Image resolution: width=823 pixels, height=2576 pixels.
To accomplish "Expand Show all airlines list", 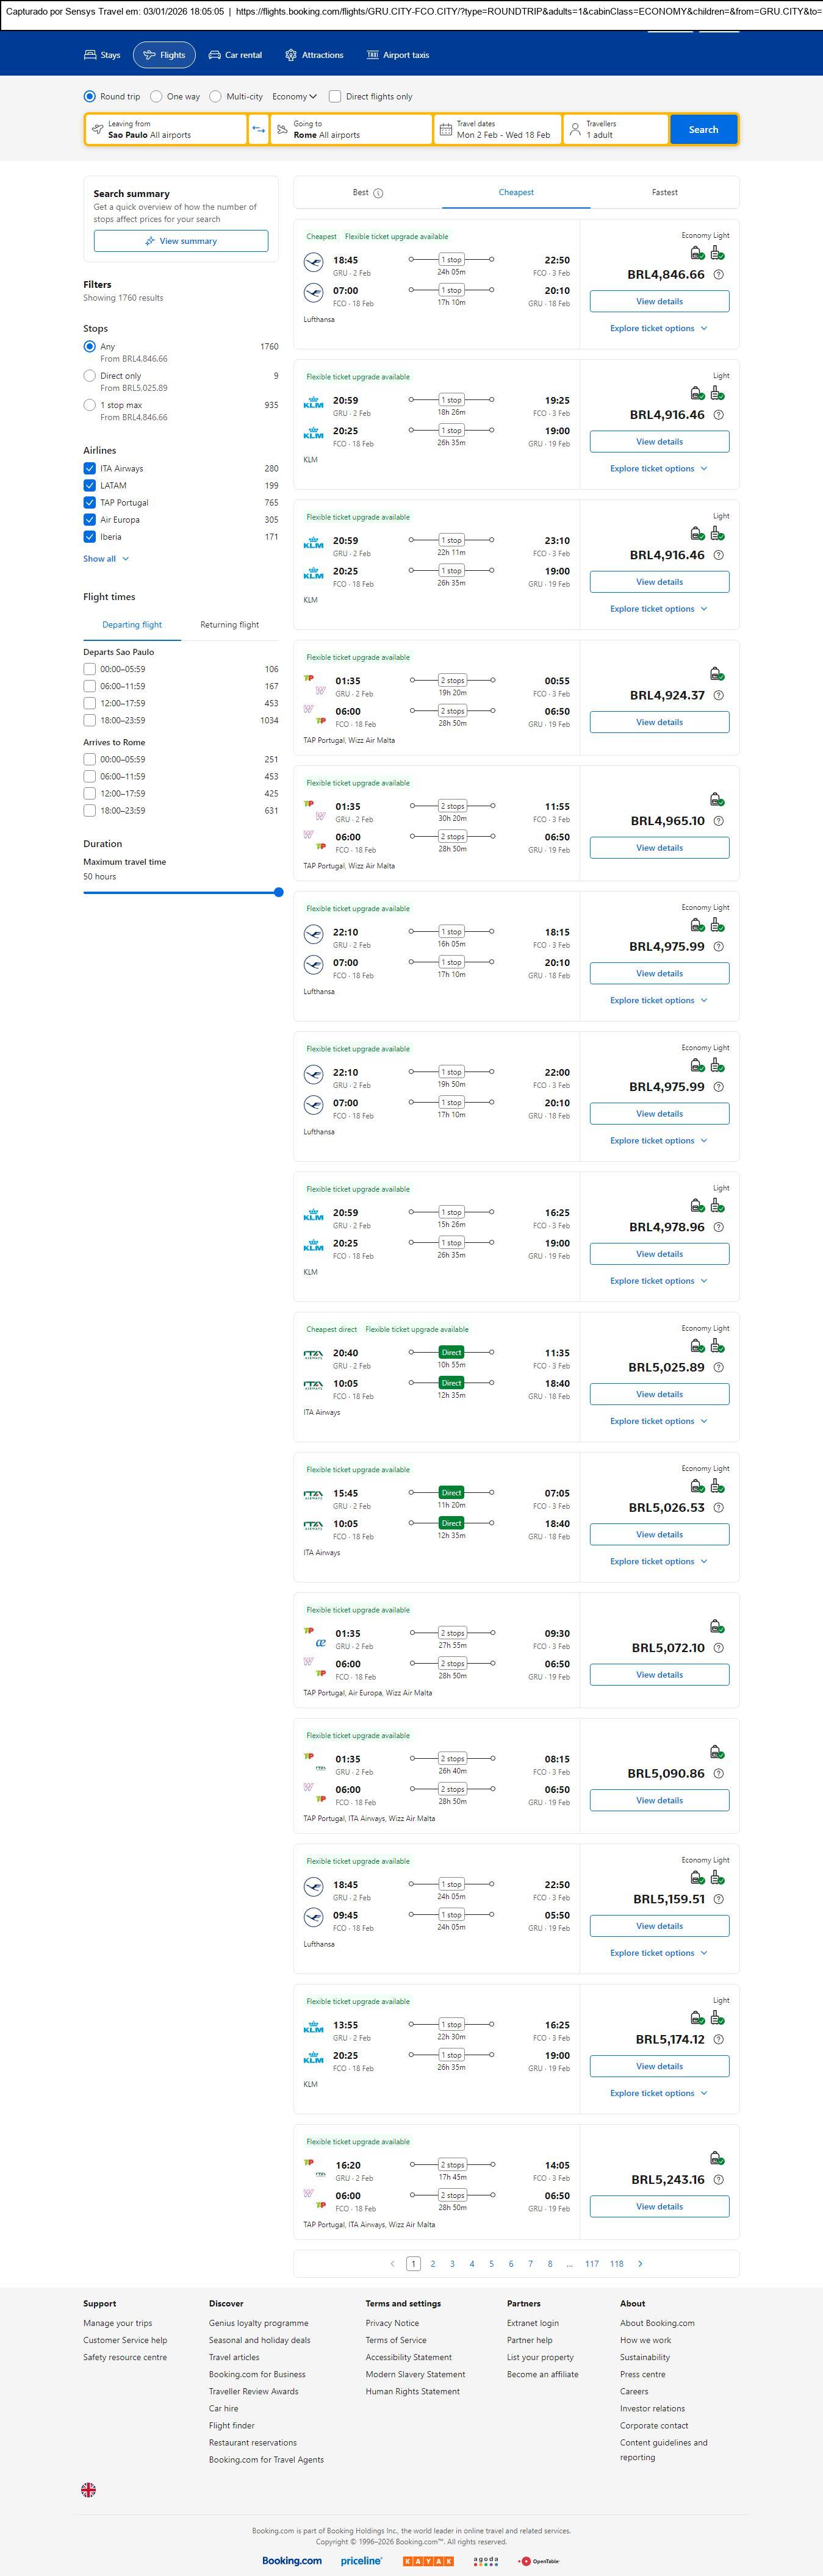I will 105,559.
